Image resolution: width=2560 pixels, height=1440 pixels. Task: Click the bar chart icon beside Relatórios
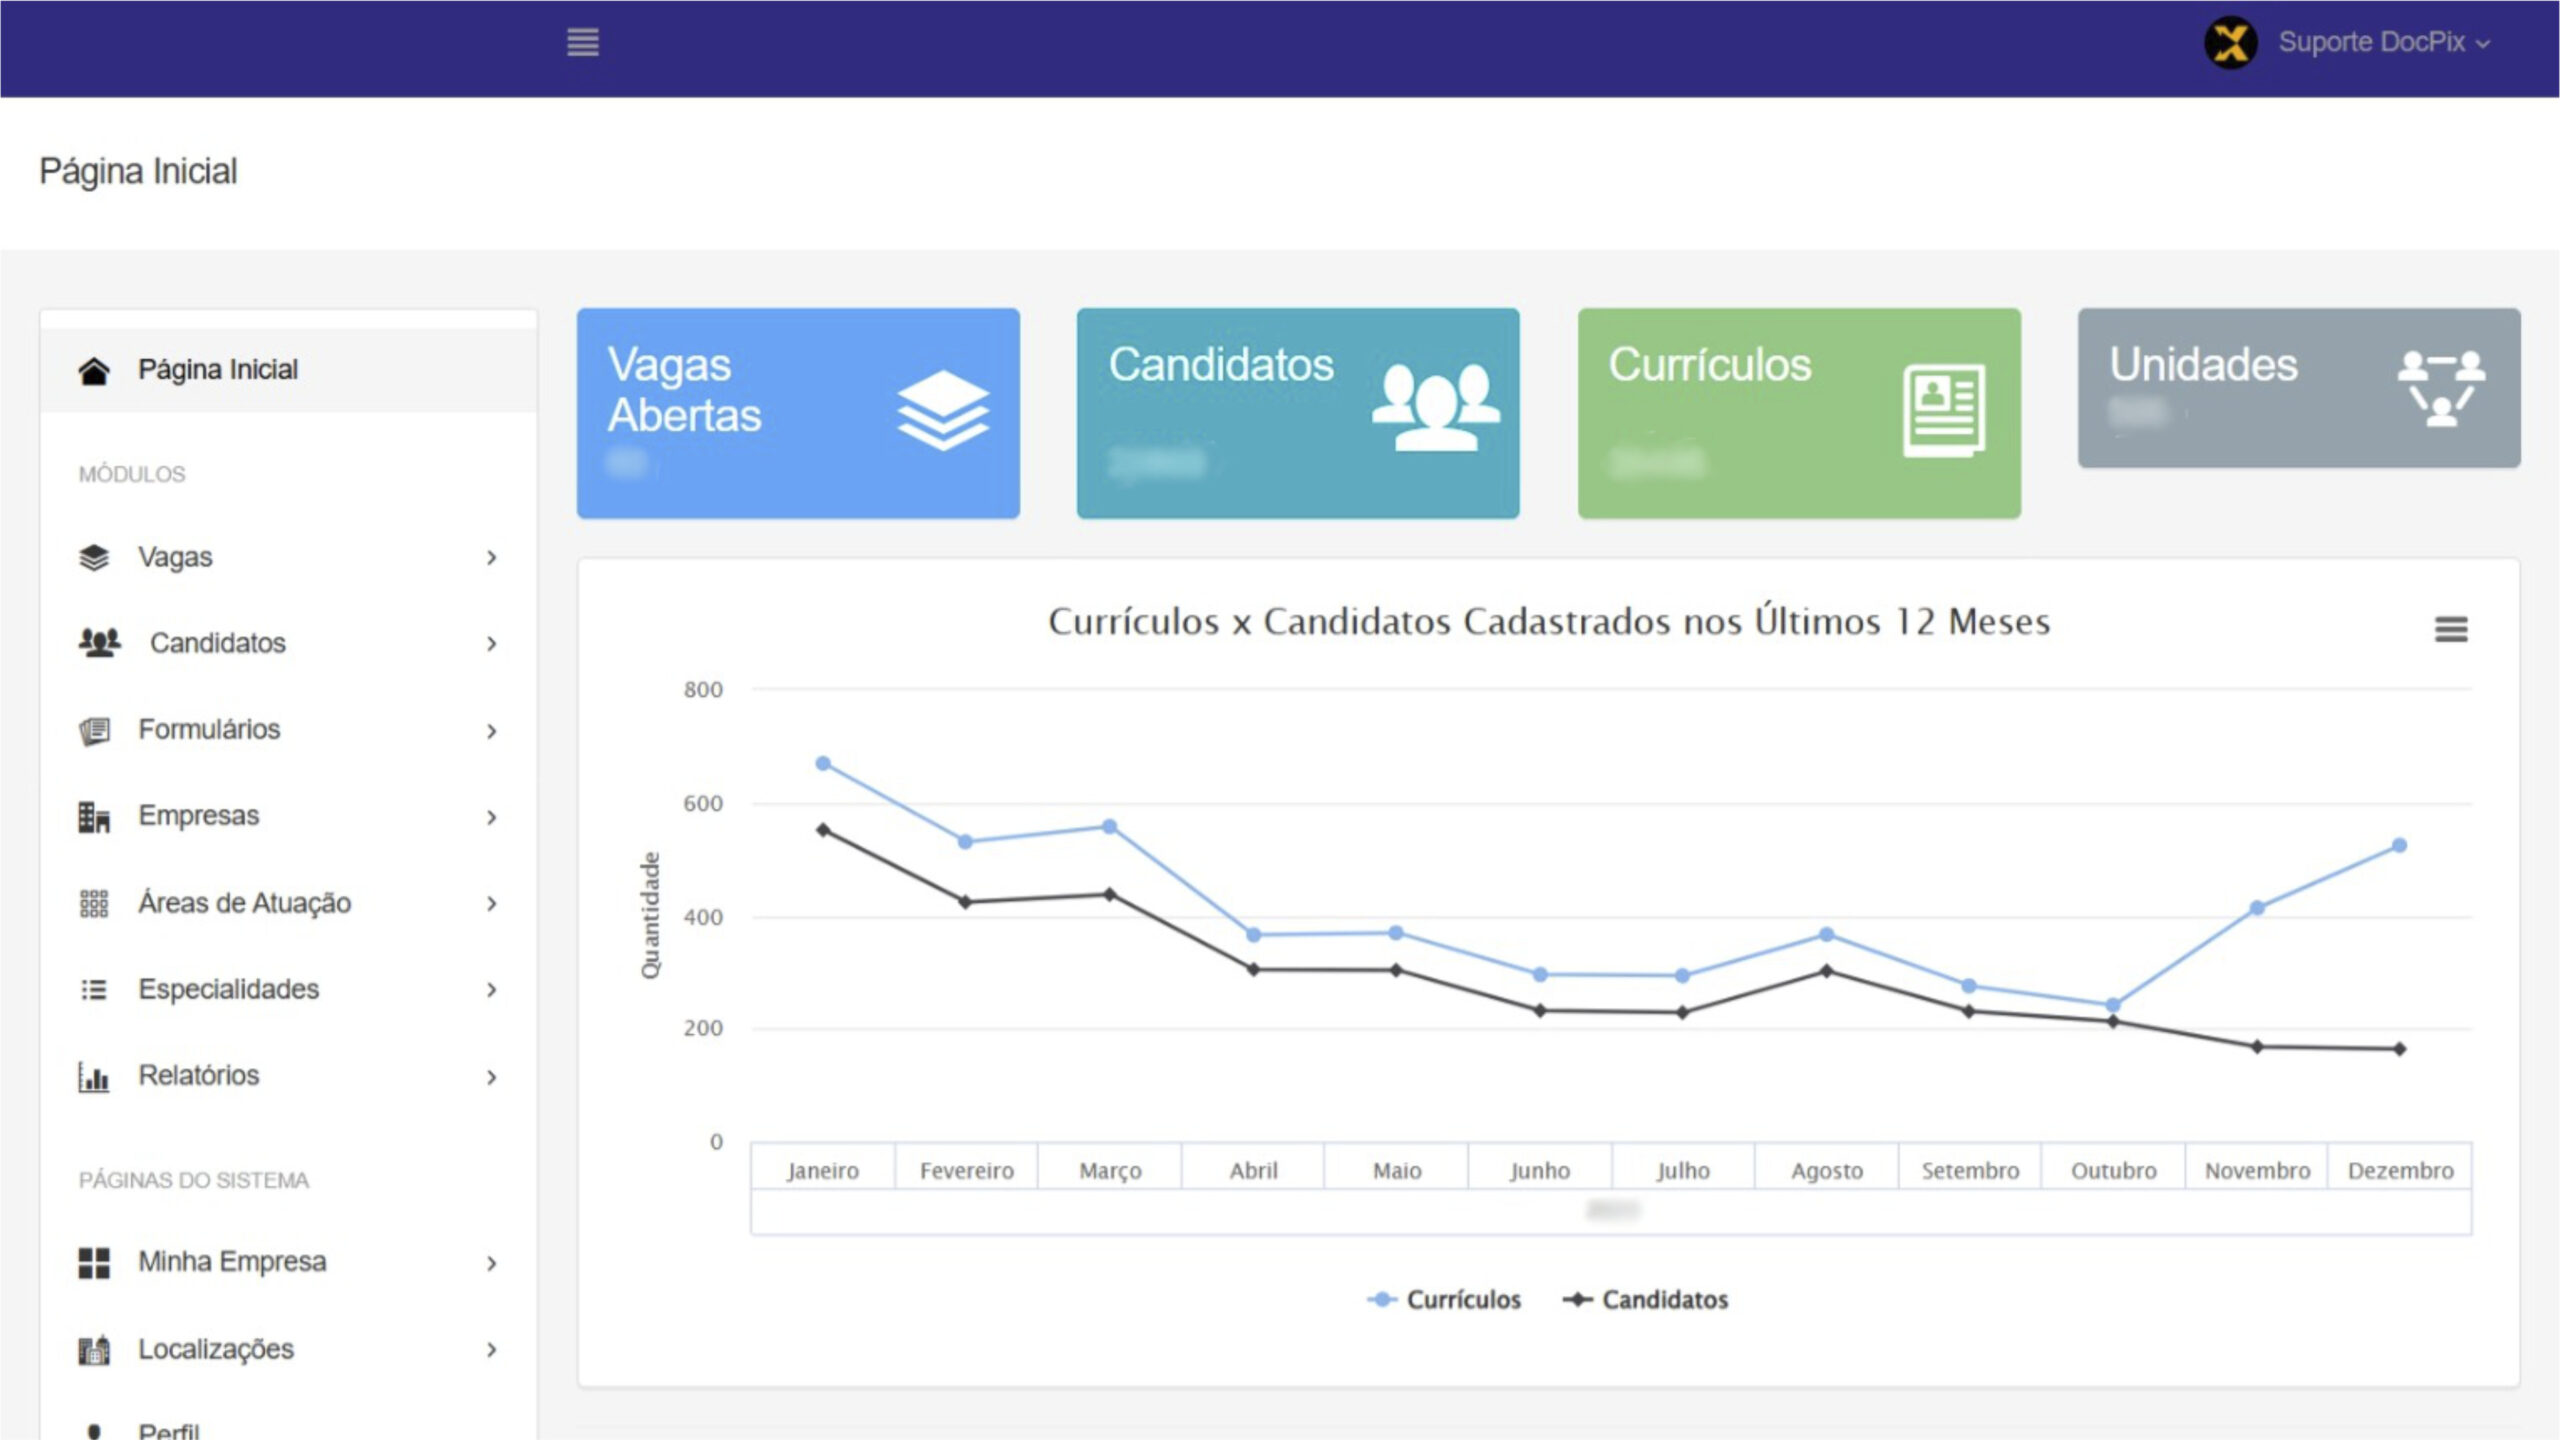[x=94, y=1077]
